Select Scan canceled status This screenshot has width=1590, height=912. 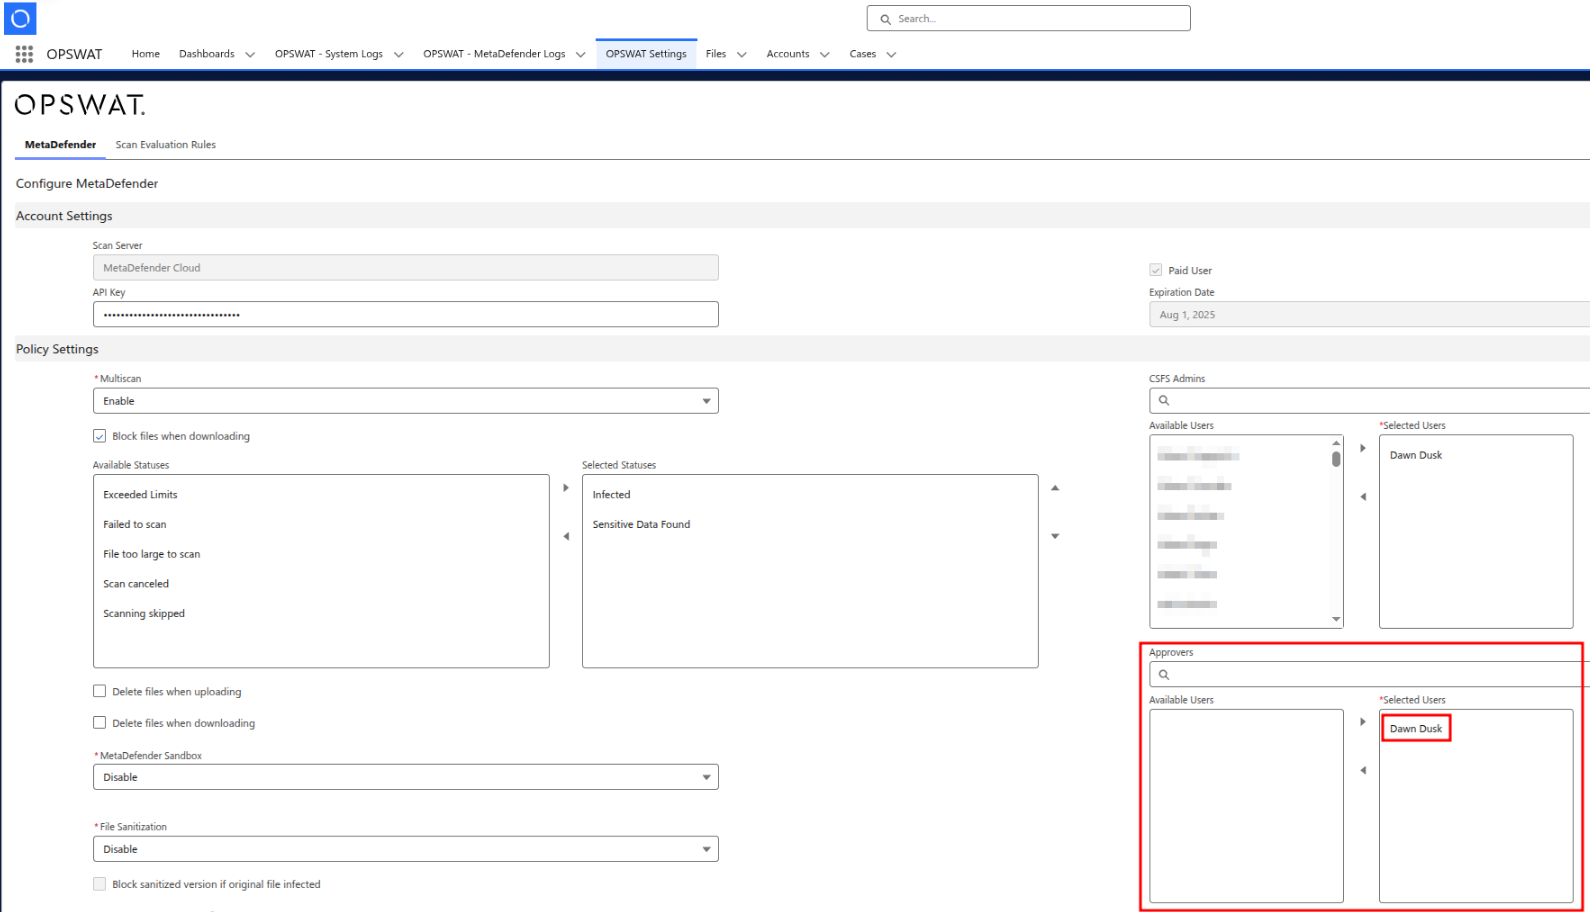pos(136,584)
